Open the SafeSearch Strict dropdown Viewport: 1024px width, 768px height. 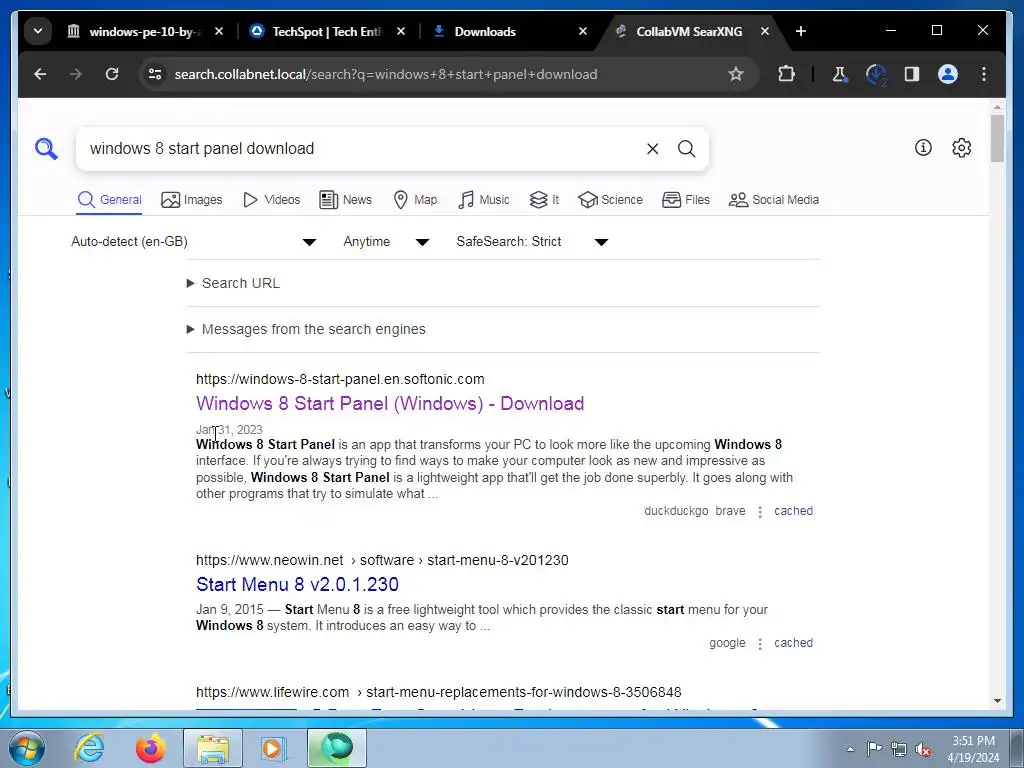click(532, 242)
